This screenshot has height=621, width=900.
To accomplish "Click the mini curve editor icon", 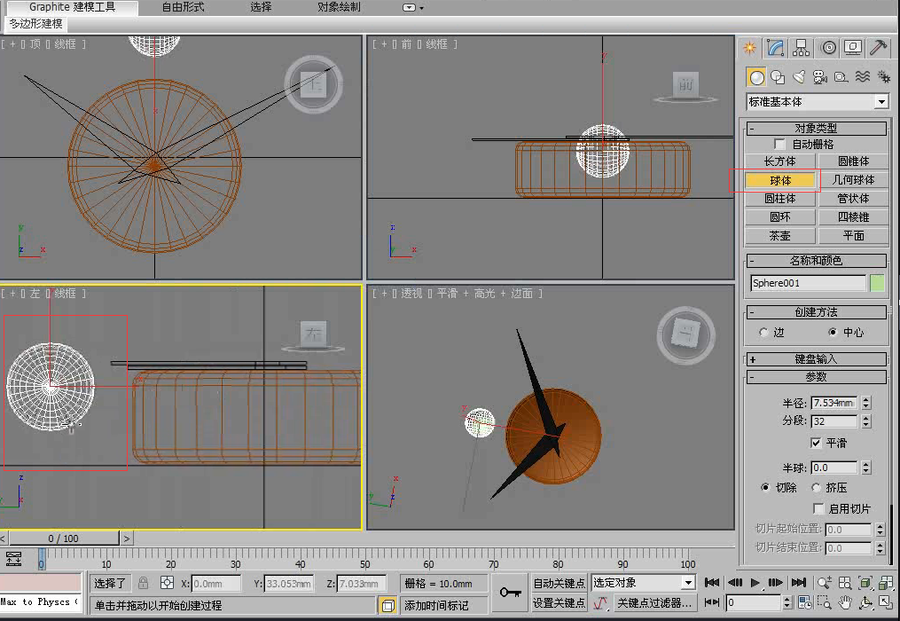I will point(13,558).
